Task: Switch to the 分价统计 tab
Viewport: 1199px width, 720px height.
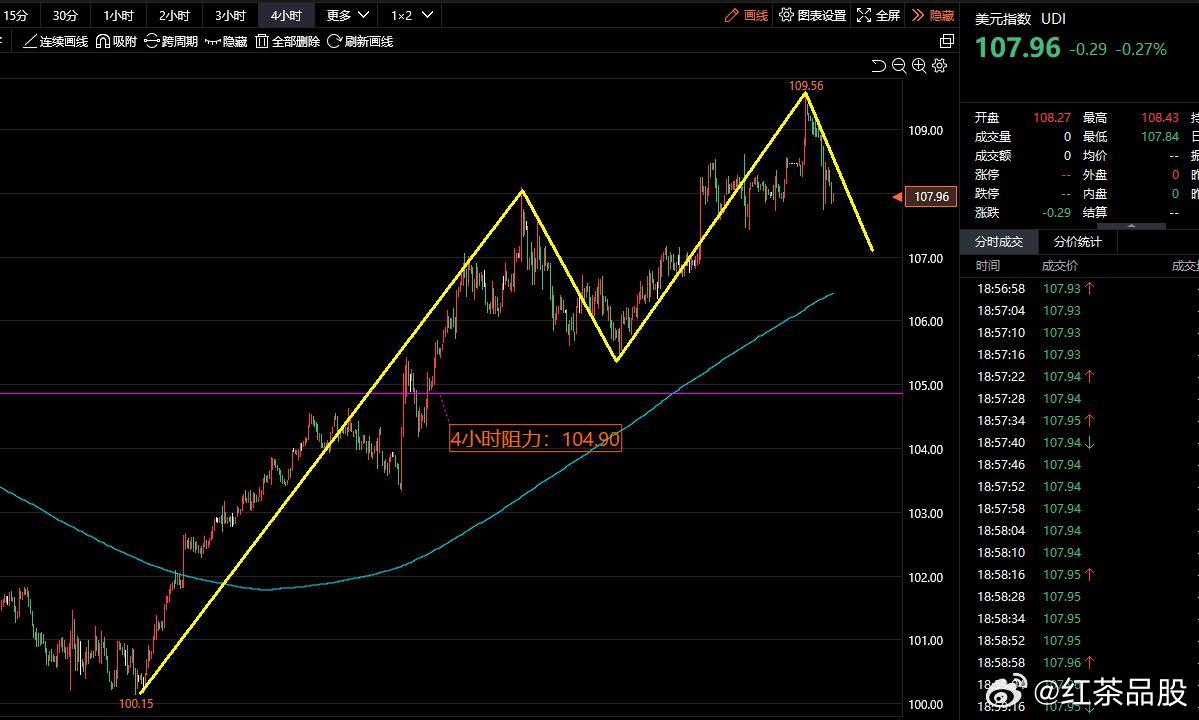Action: pos(1077,241)
